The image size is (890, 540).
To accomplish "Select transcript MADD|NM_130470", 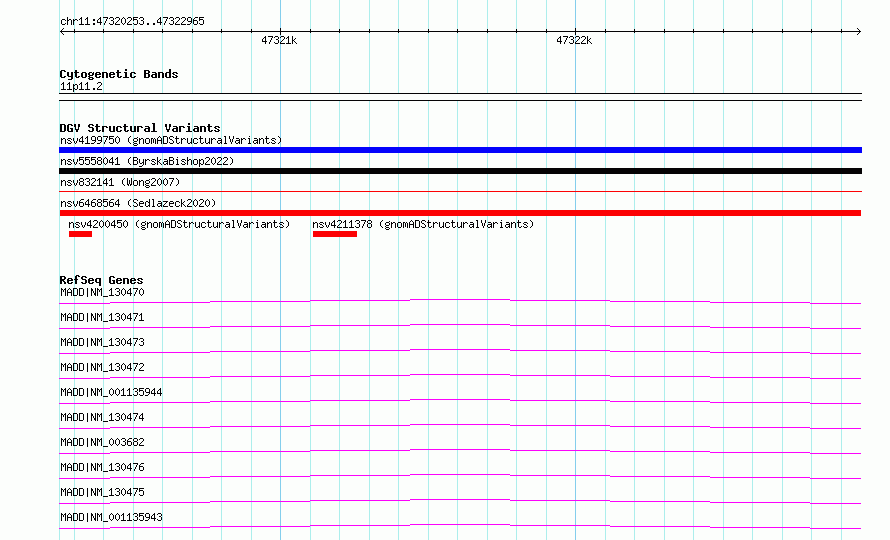I will (102, 292).
